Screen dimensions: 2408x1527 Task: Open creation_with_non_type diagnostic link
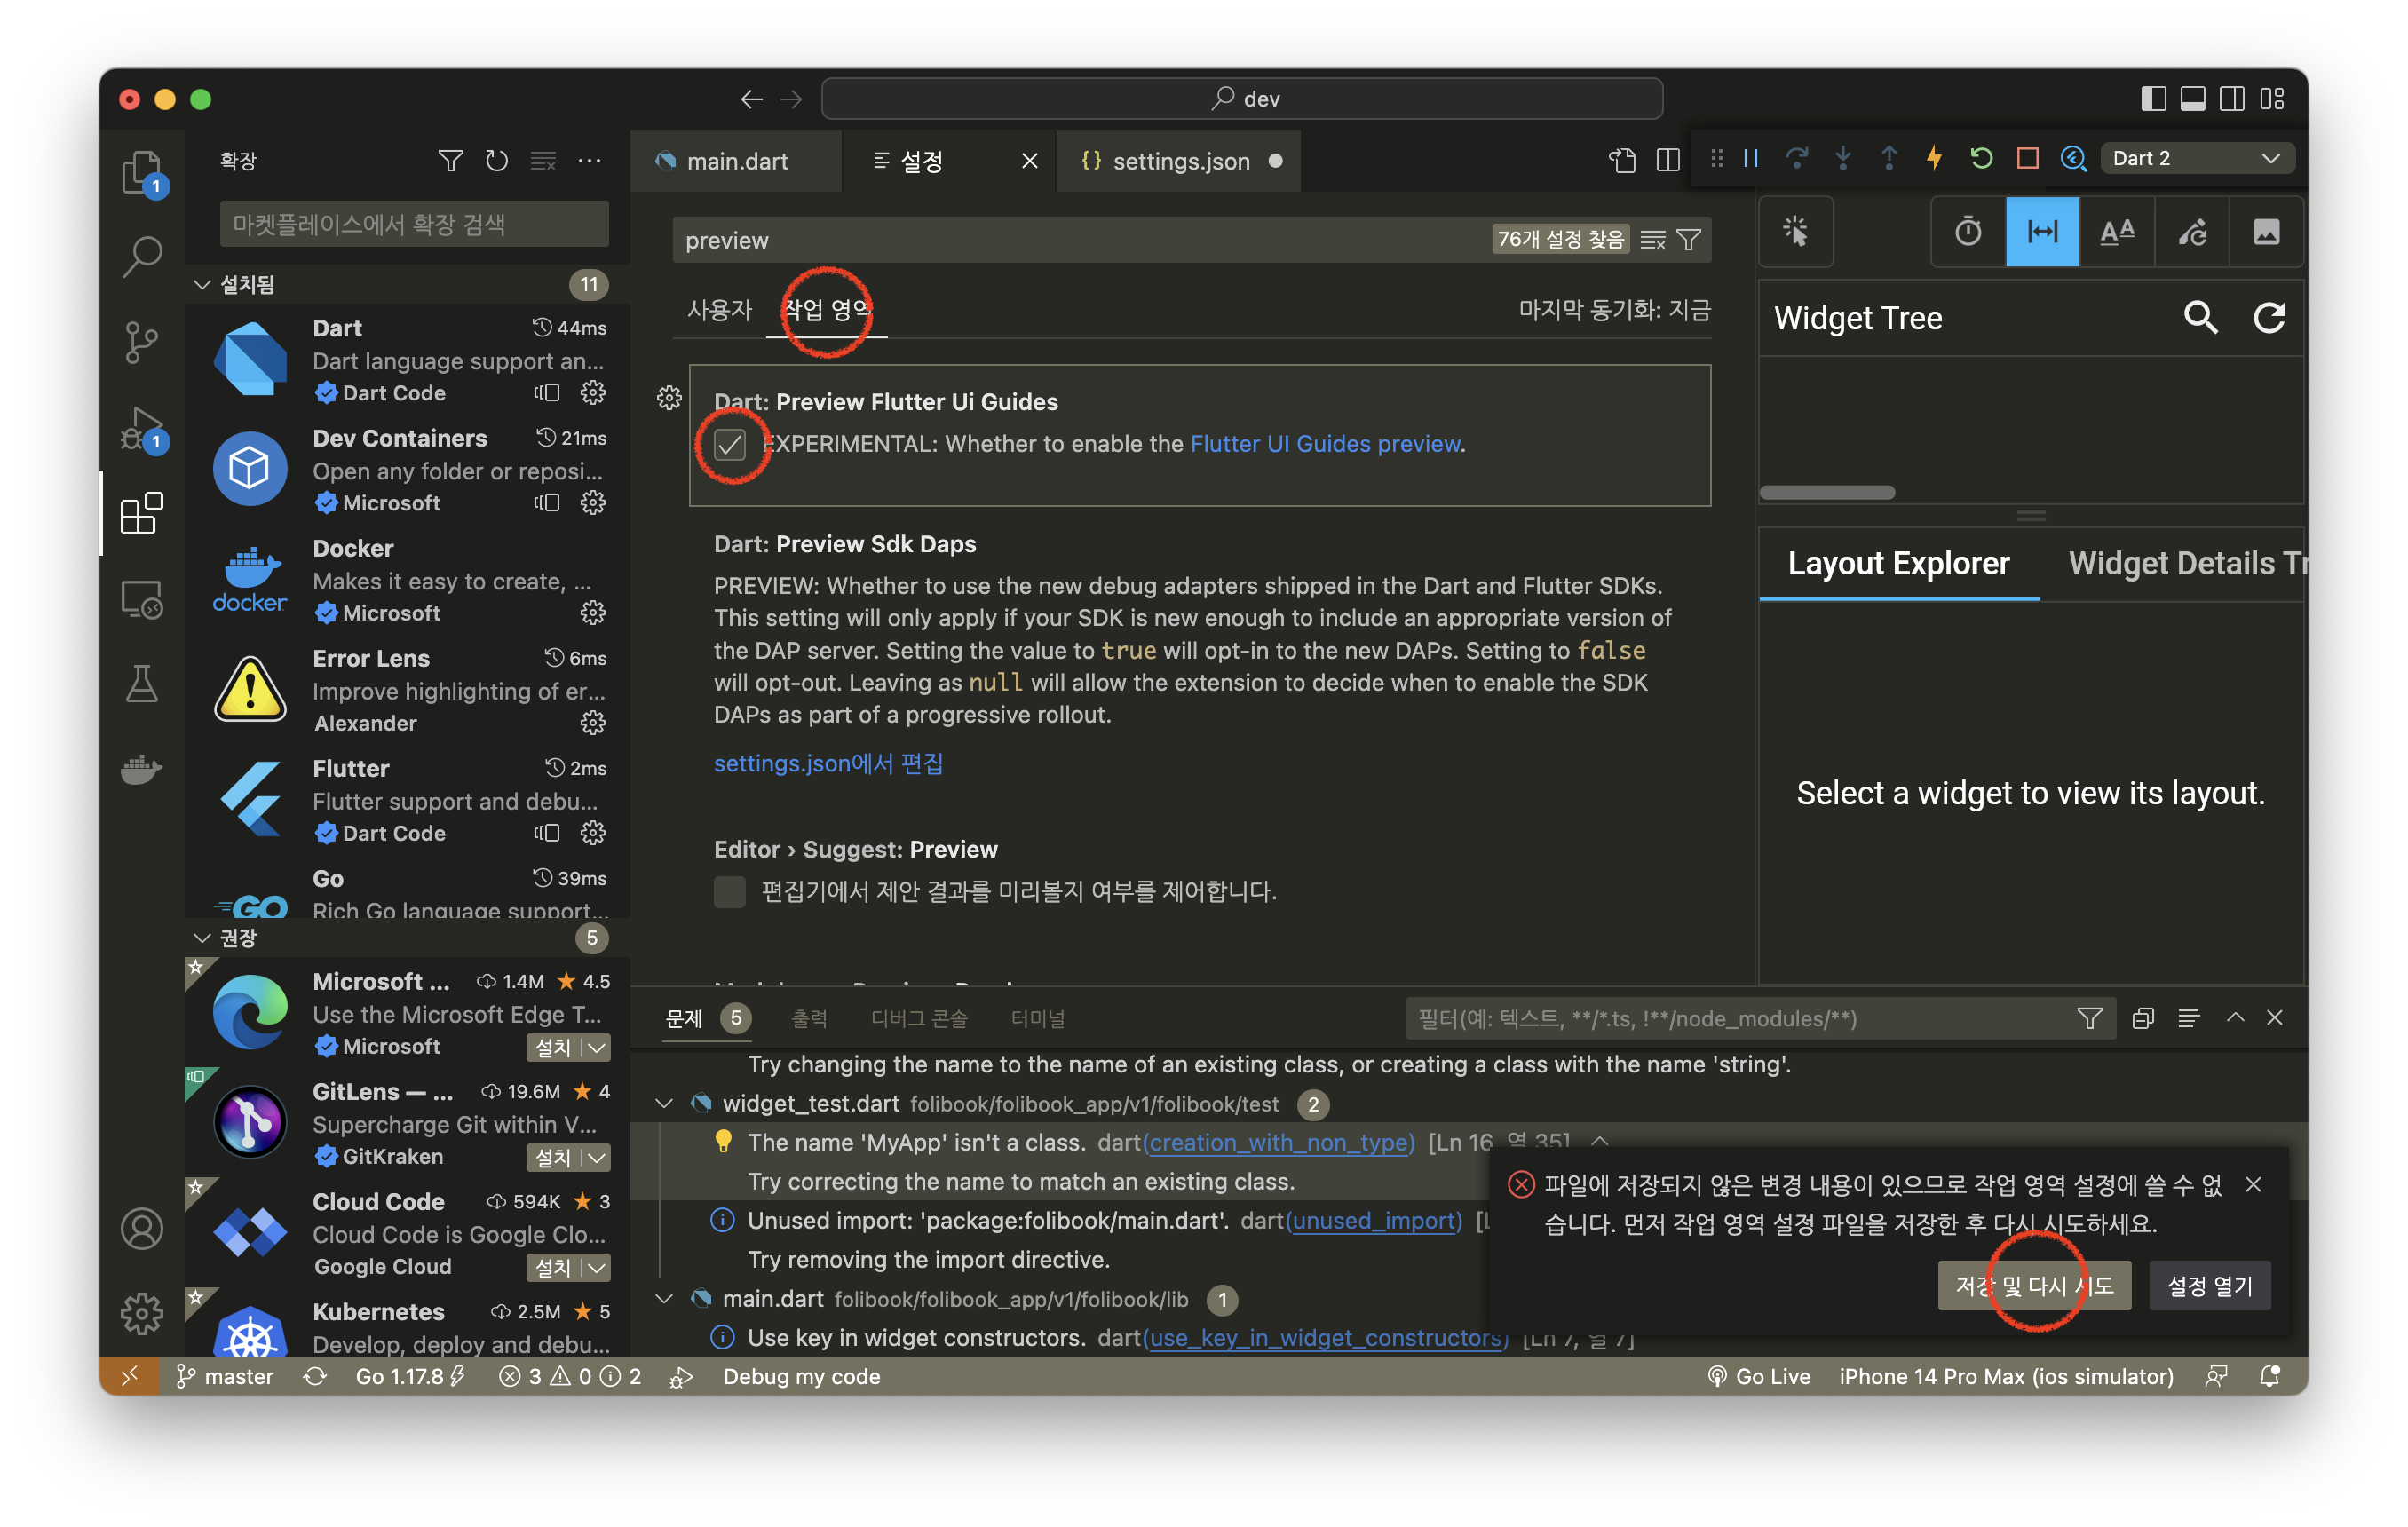coord(1280,1141)
